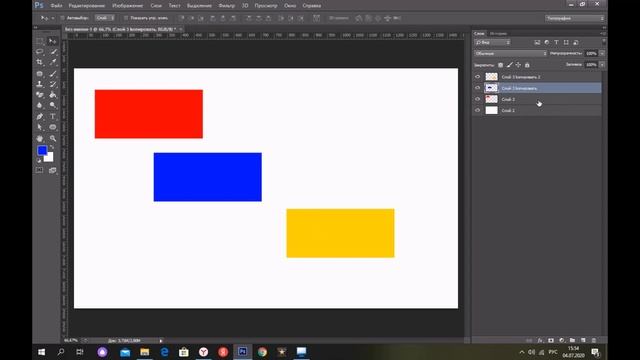Select the Brush tool
Image resolution: width=640 pixels, height=360 pixels.
click(x=53, y=74)
